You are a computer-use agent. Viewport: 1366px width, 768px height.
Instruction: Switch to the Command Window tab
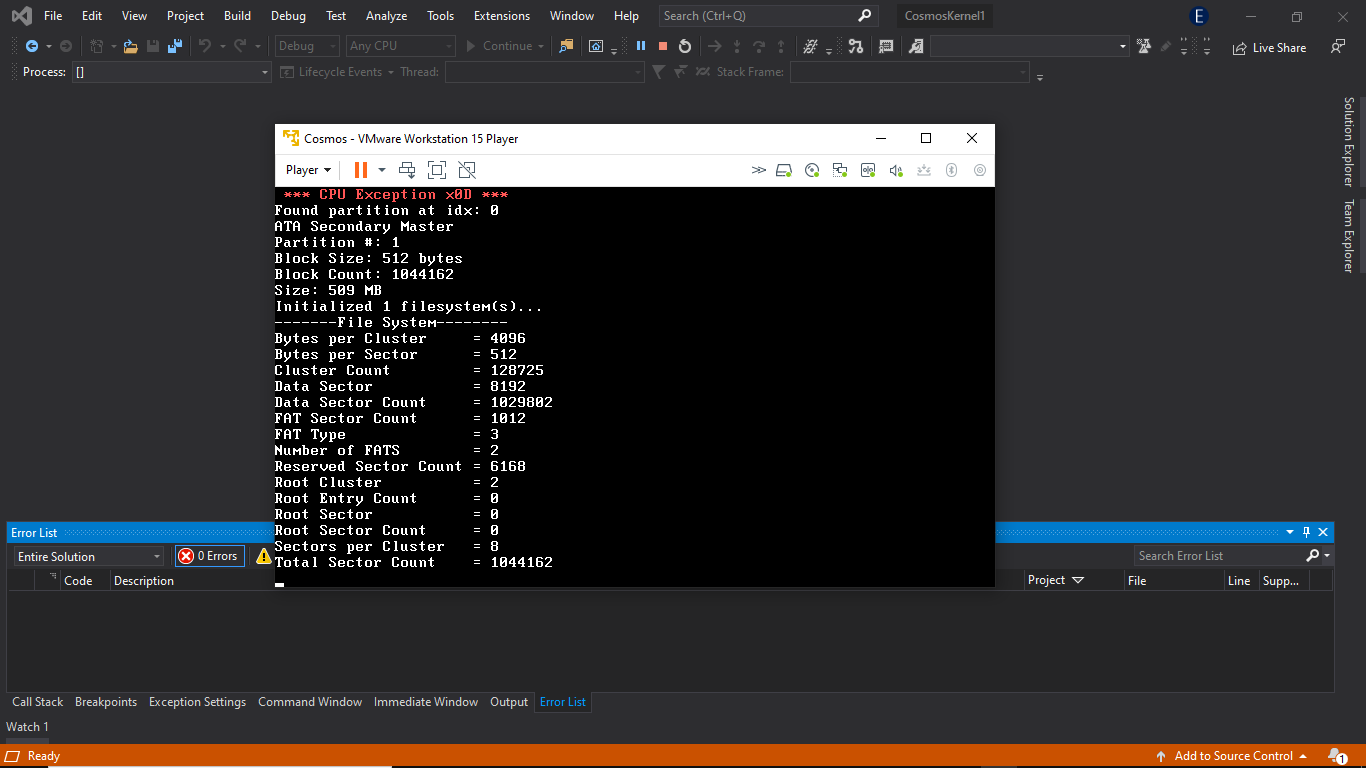coord(310,702)
